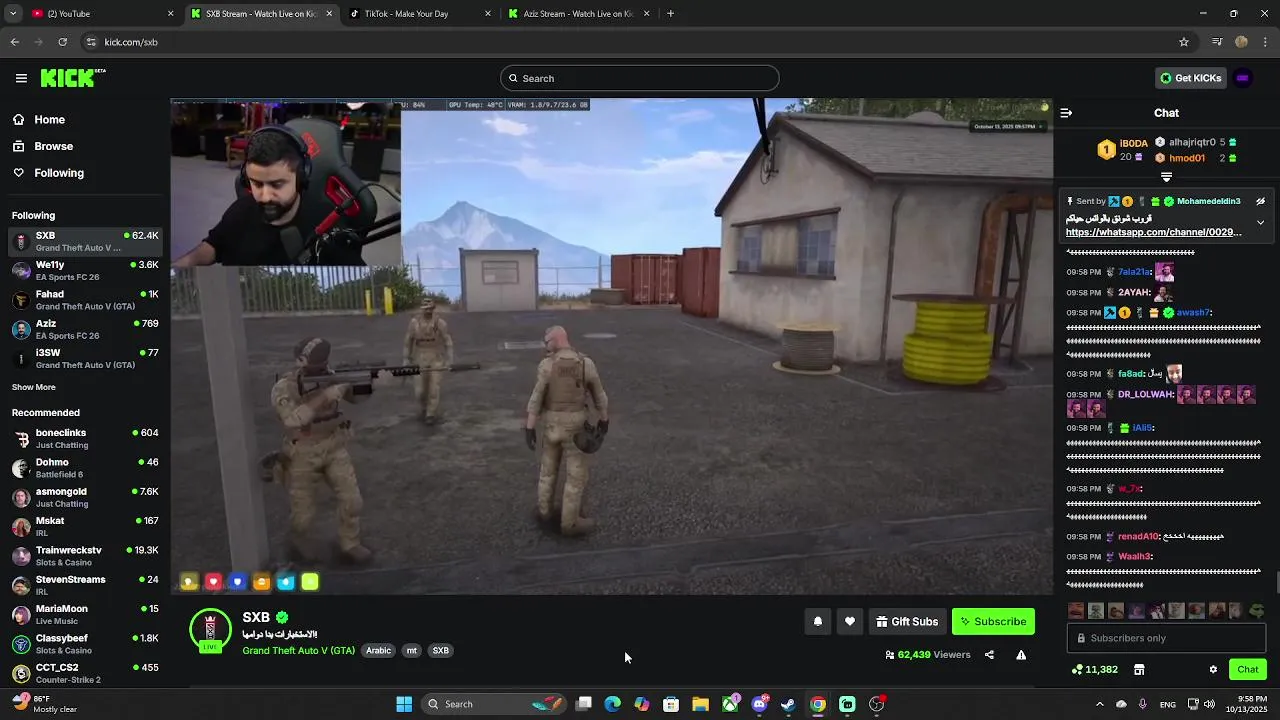Open We11y channel in sidebar
Screen dimensions: 1280x720
pyautogui.click(x=85, y=271)
